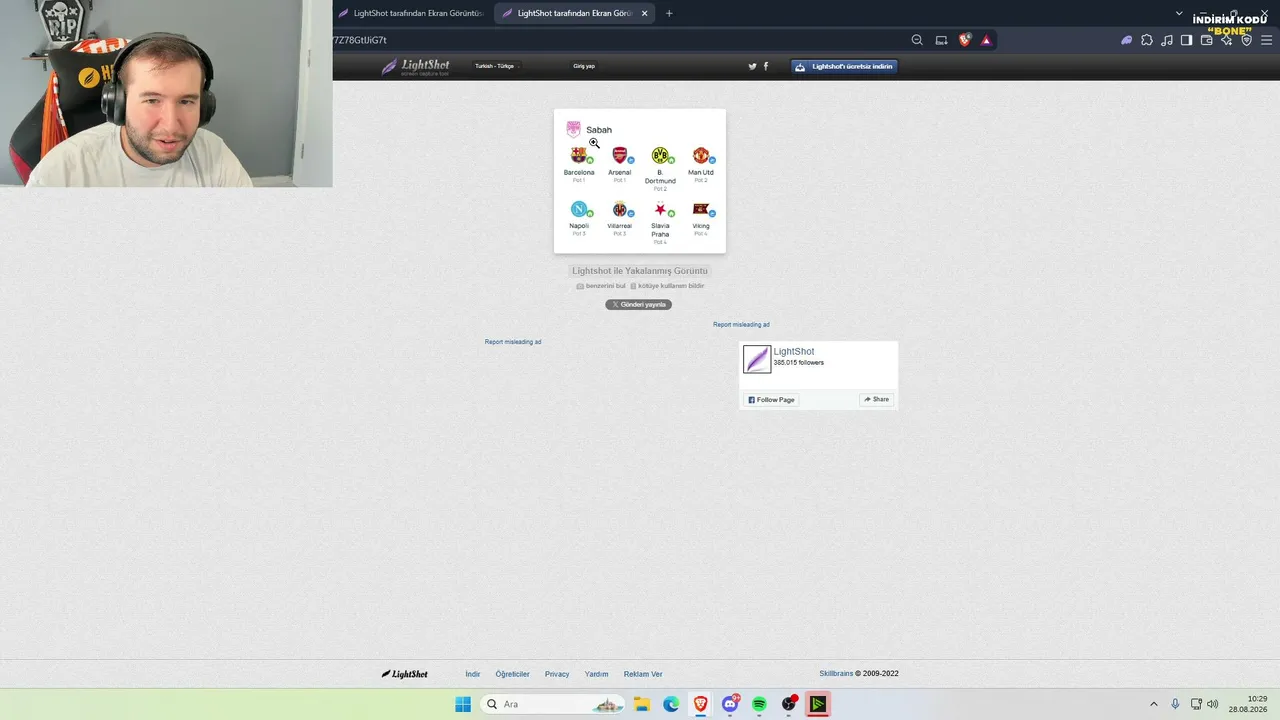Click the Share button in Facebook widget
This screenshot has height=720, width=1280.
[x=876, y=400]
